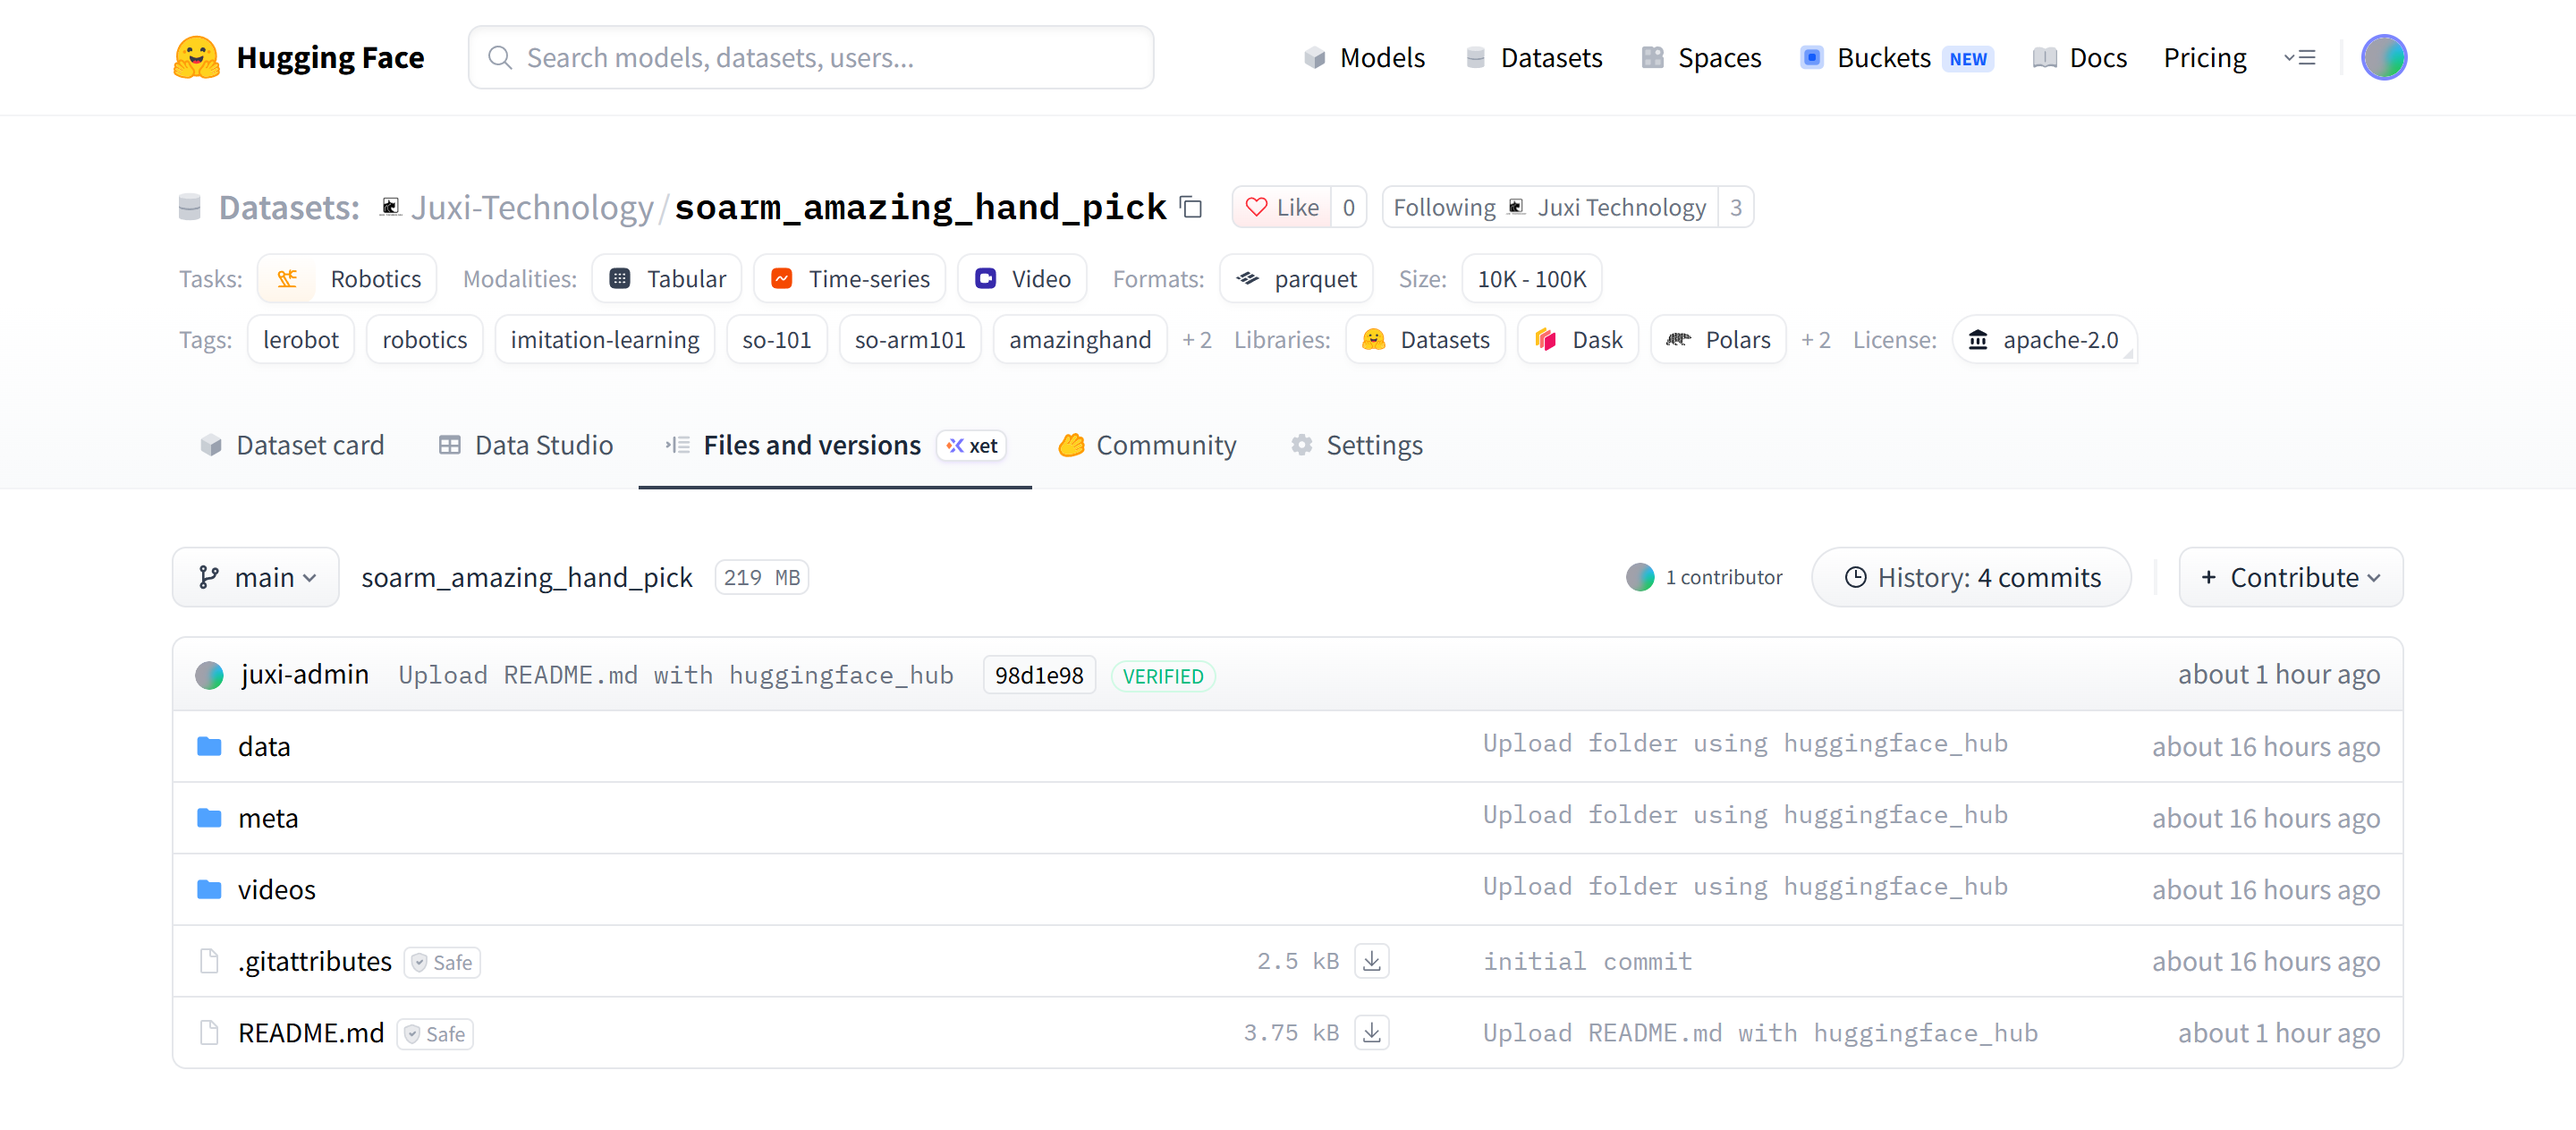Open the Juxi-Technology organization link
Viewport: 2576px width, 1130px height.
click(x=532, y=207)
